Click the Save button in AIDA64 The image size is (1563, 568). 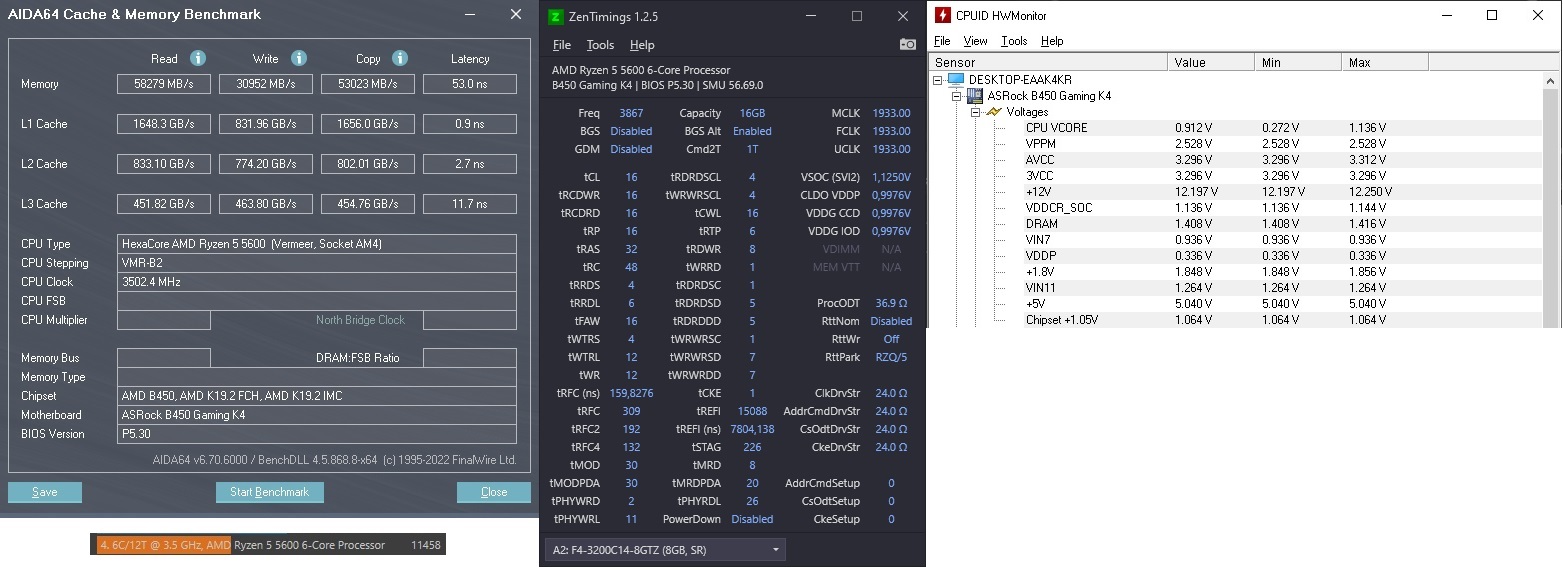tap(45, 492)
